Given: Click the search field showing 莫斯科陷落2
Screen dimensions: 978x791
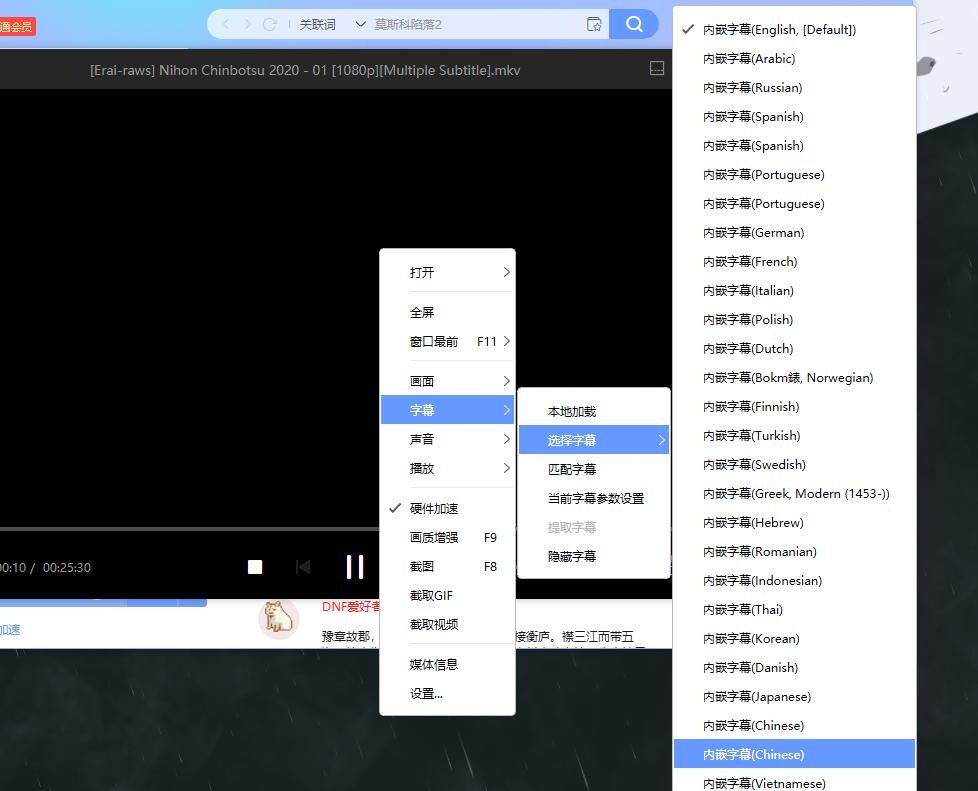Looking at the screenshot, I should tap(470, 24).
